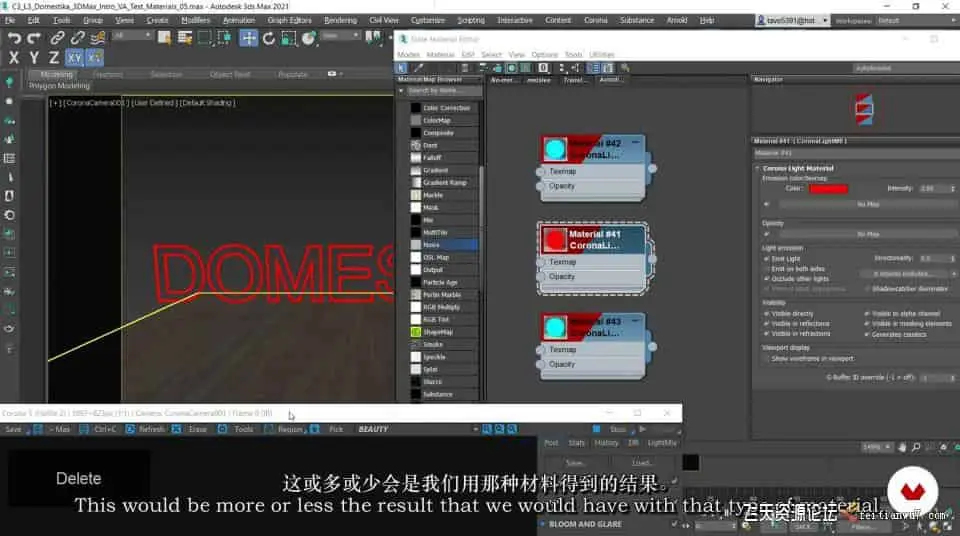The image size is (960, 536).
Task: Click the Search by Name field
Action: 444,91
